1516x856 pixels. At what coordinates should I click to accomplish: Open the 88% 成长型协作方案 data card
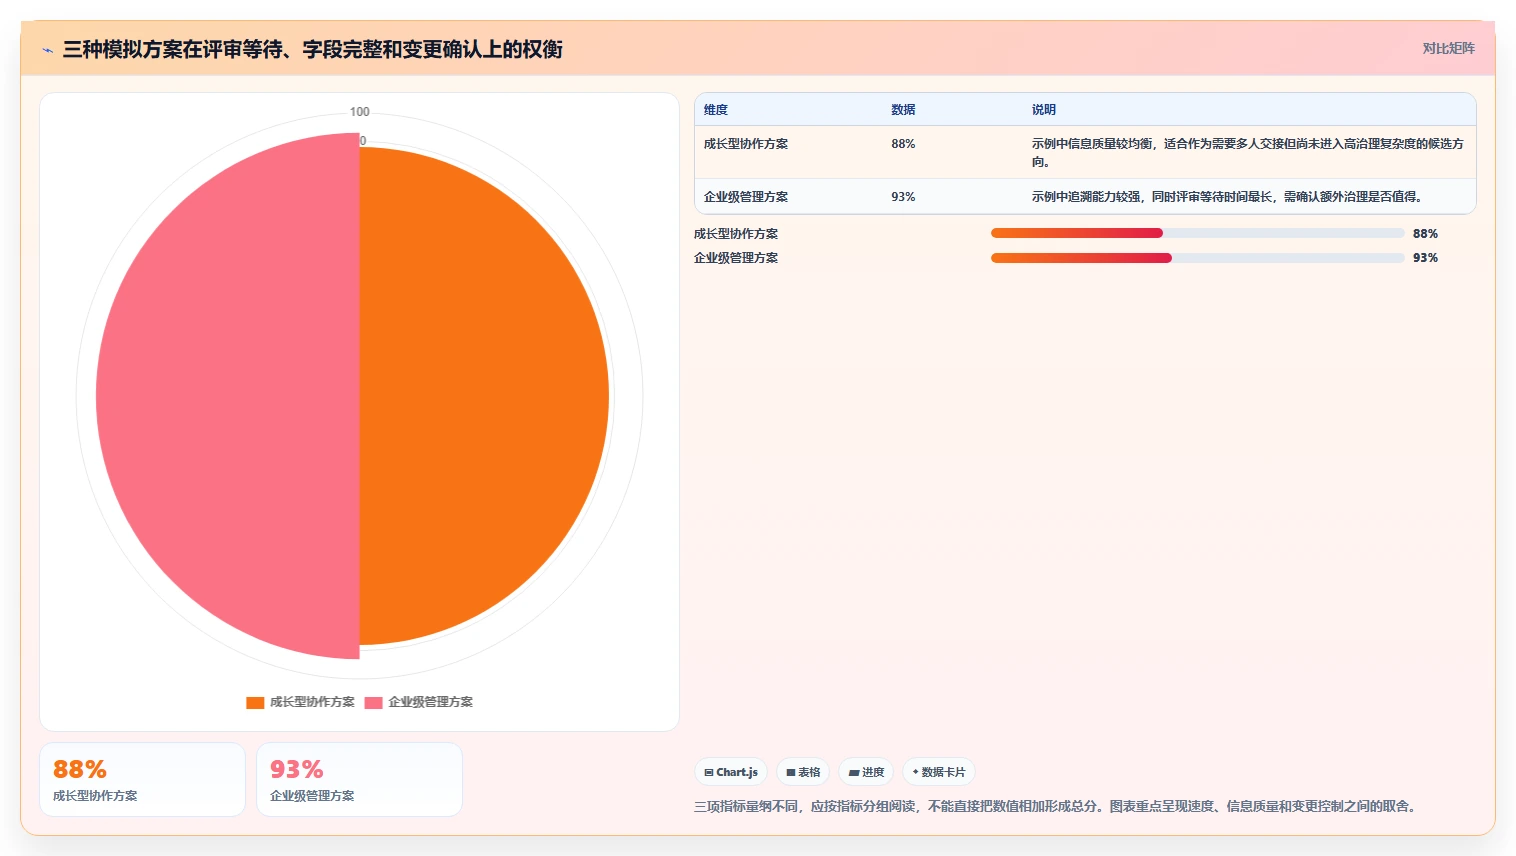(x=142, y=780)
